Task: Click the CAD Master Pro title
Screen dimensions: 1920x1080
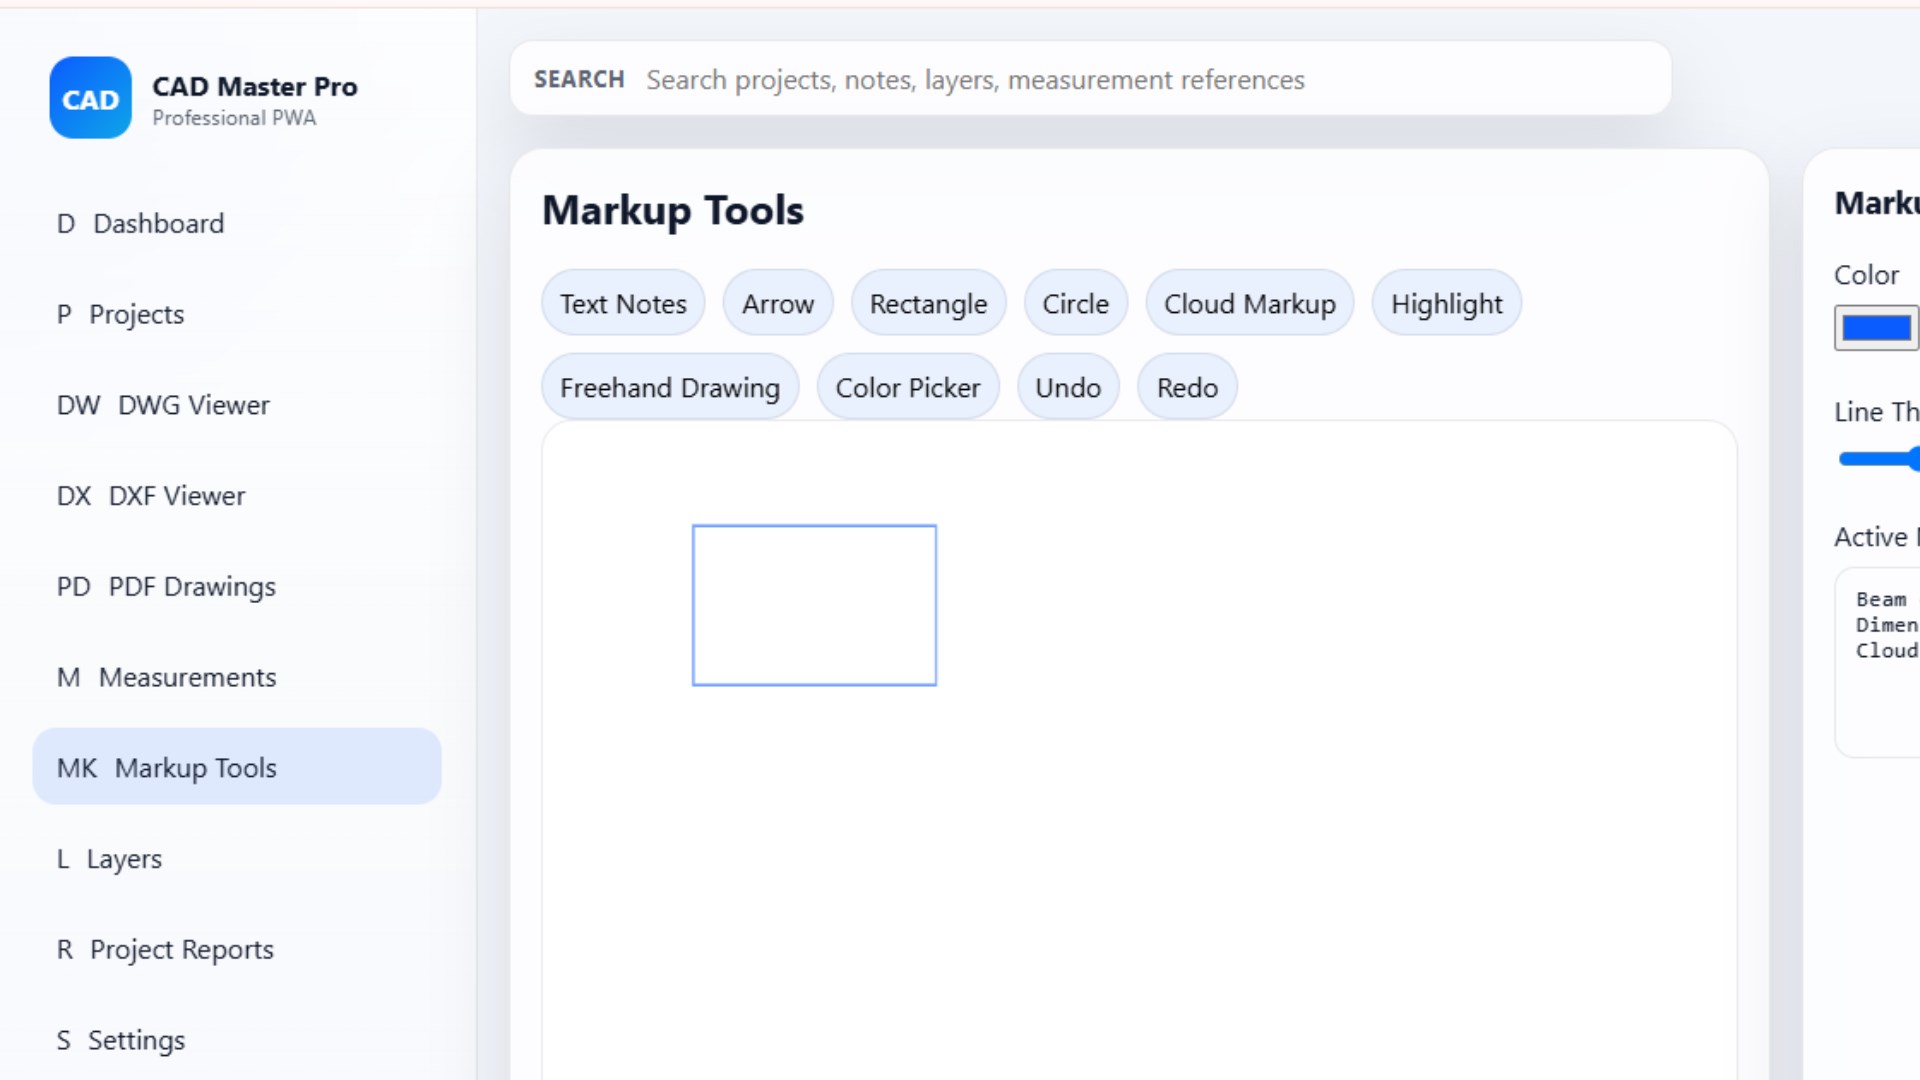Action: pos(254,86)
